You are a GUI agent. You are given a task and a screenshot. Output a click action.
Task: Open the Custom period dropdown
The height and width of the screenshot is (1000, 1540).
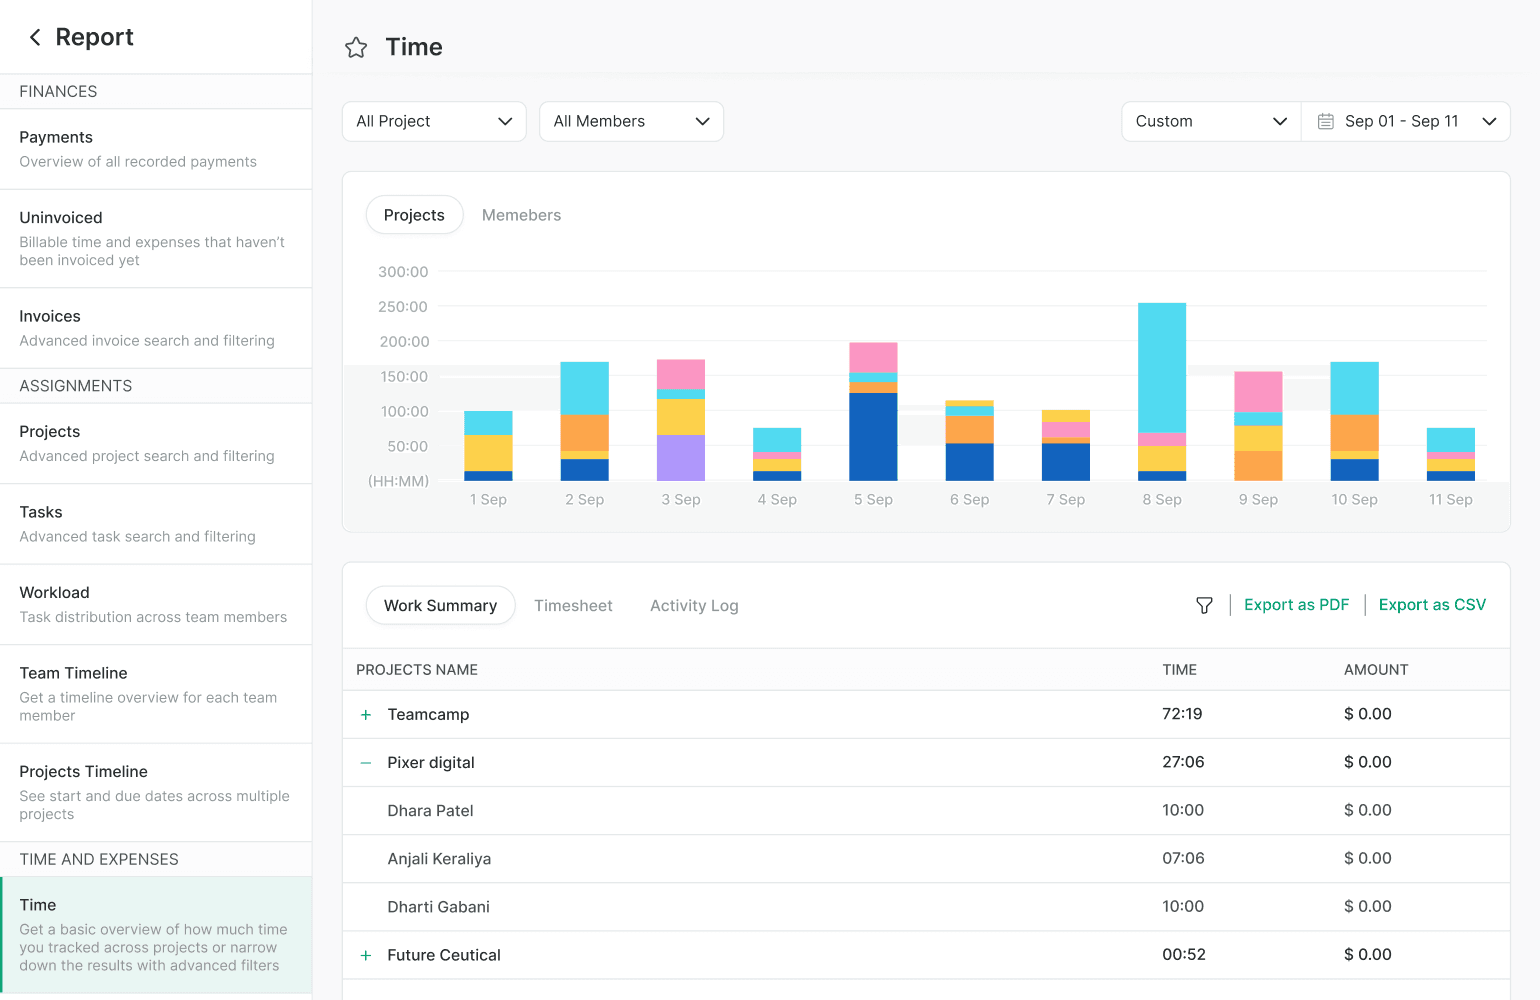point(1211,122)
